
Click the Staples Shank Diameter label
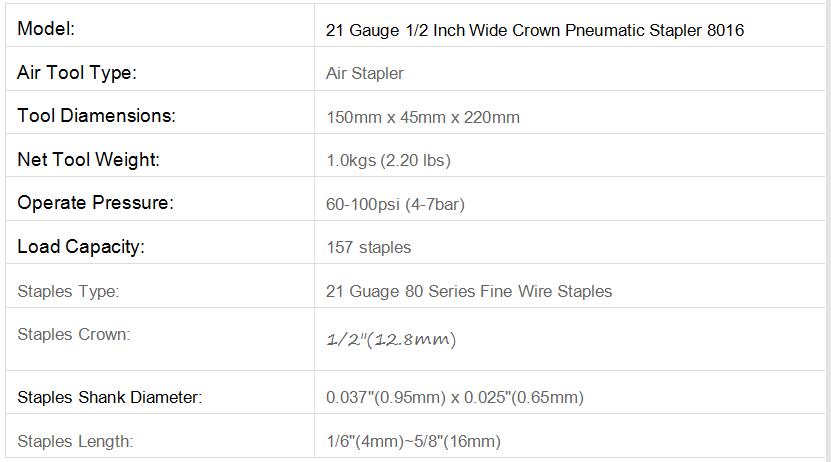(x=110, y=397)
